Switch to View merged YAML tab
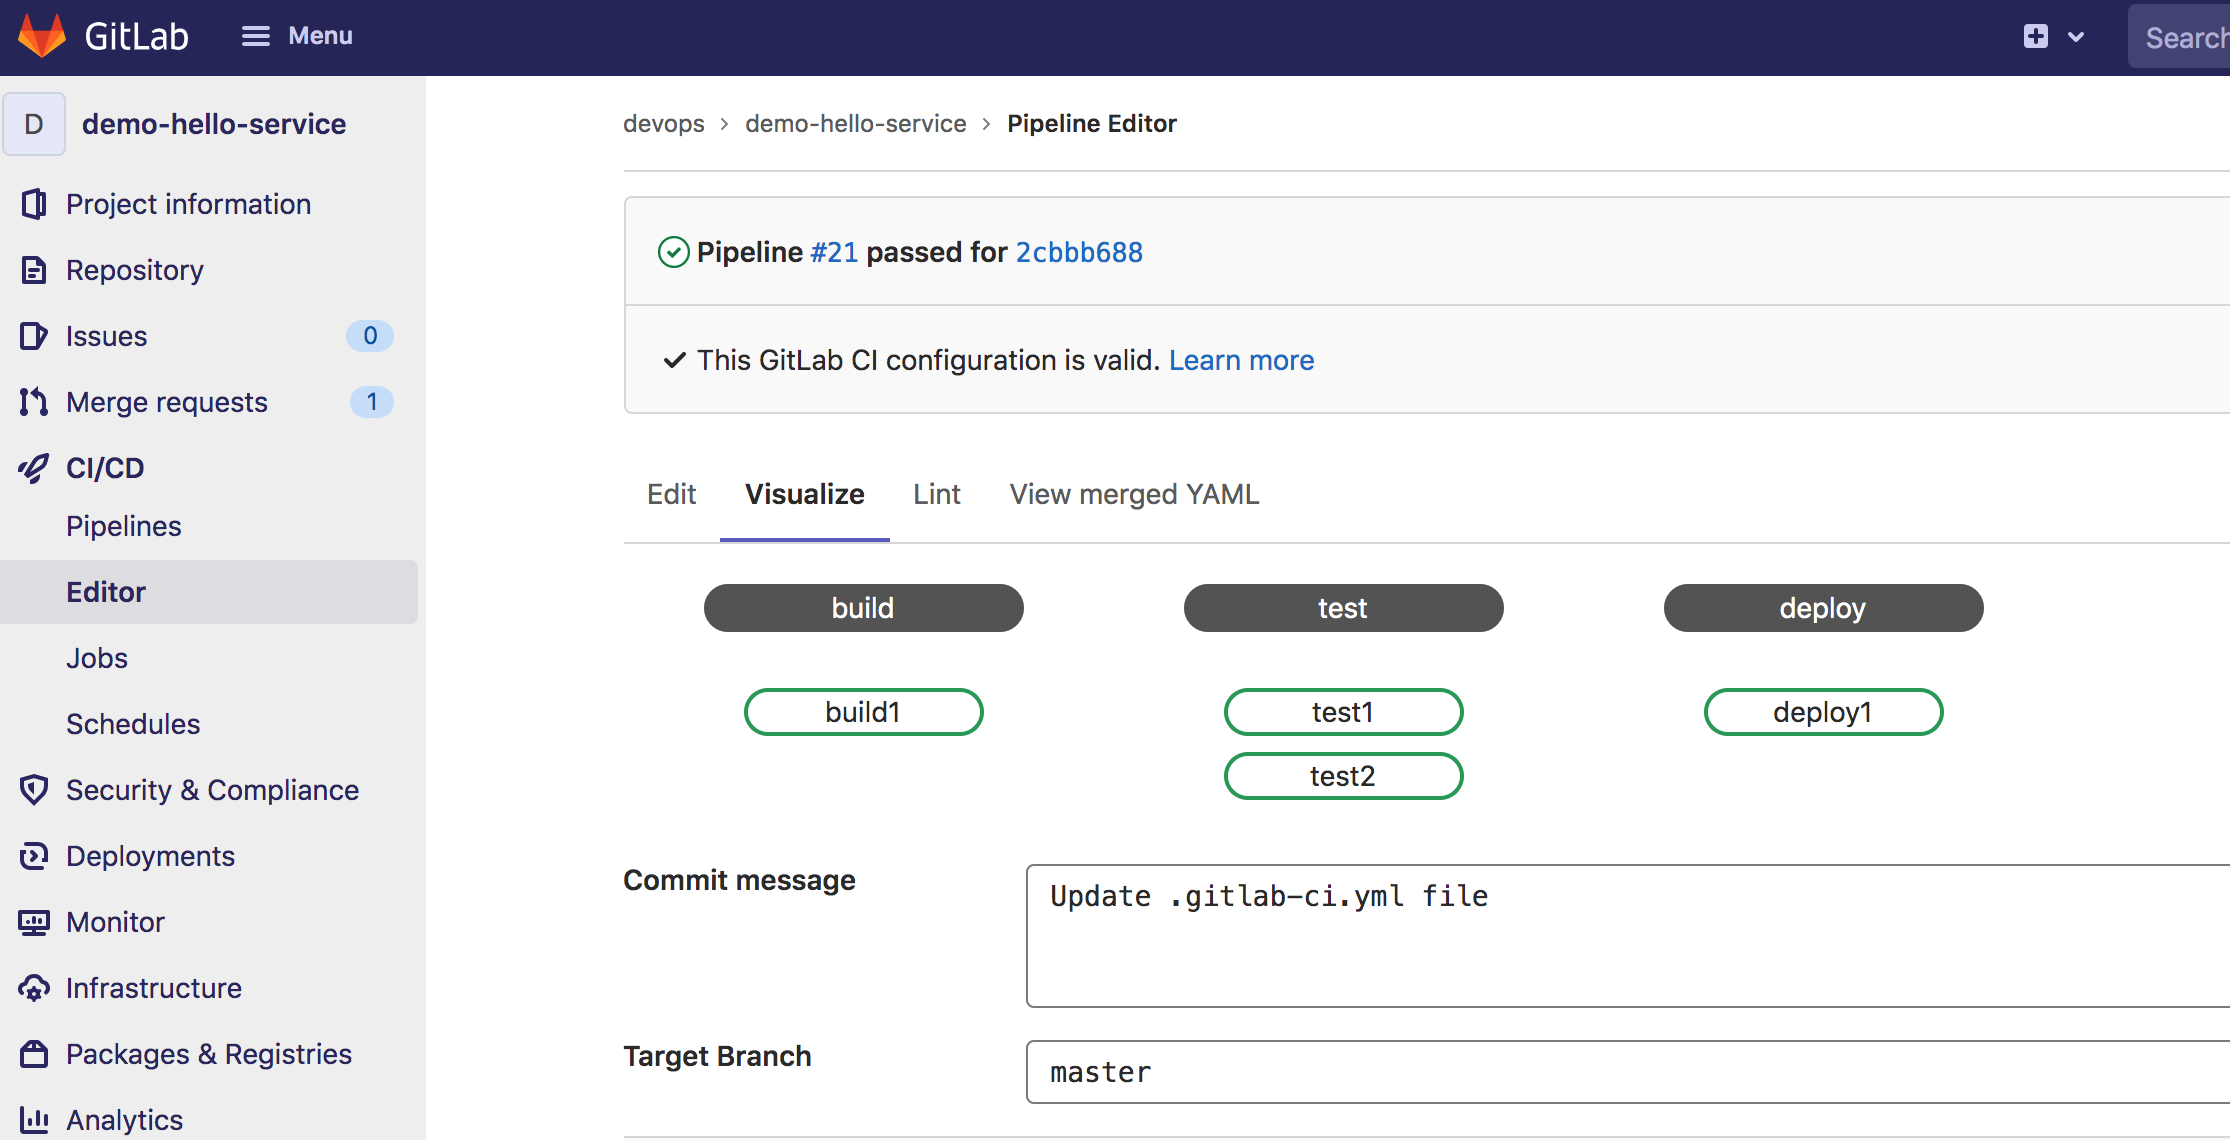Viewport: 2230px width, 1140px height. [1134, 494]
